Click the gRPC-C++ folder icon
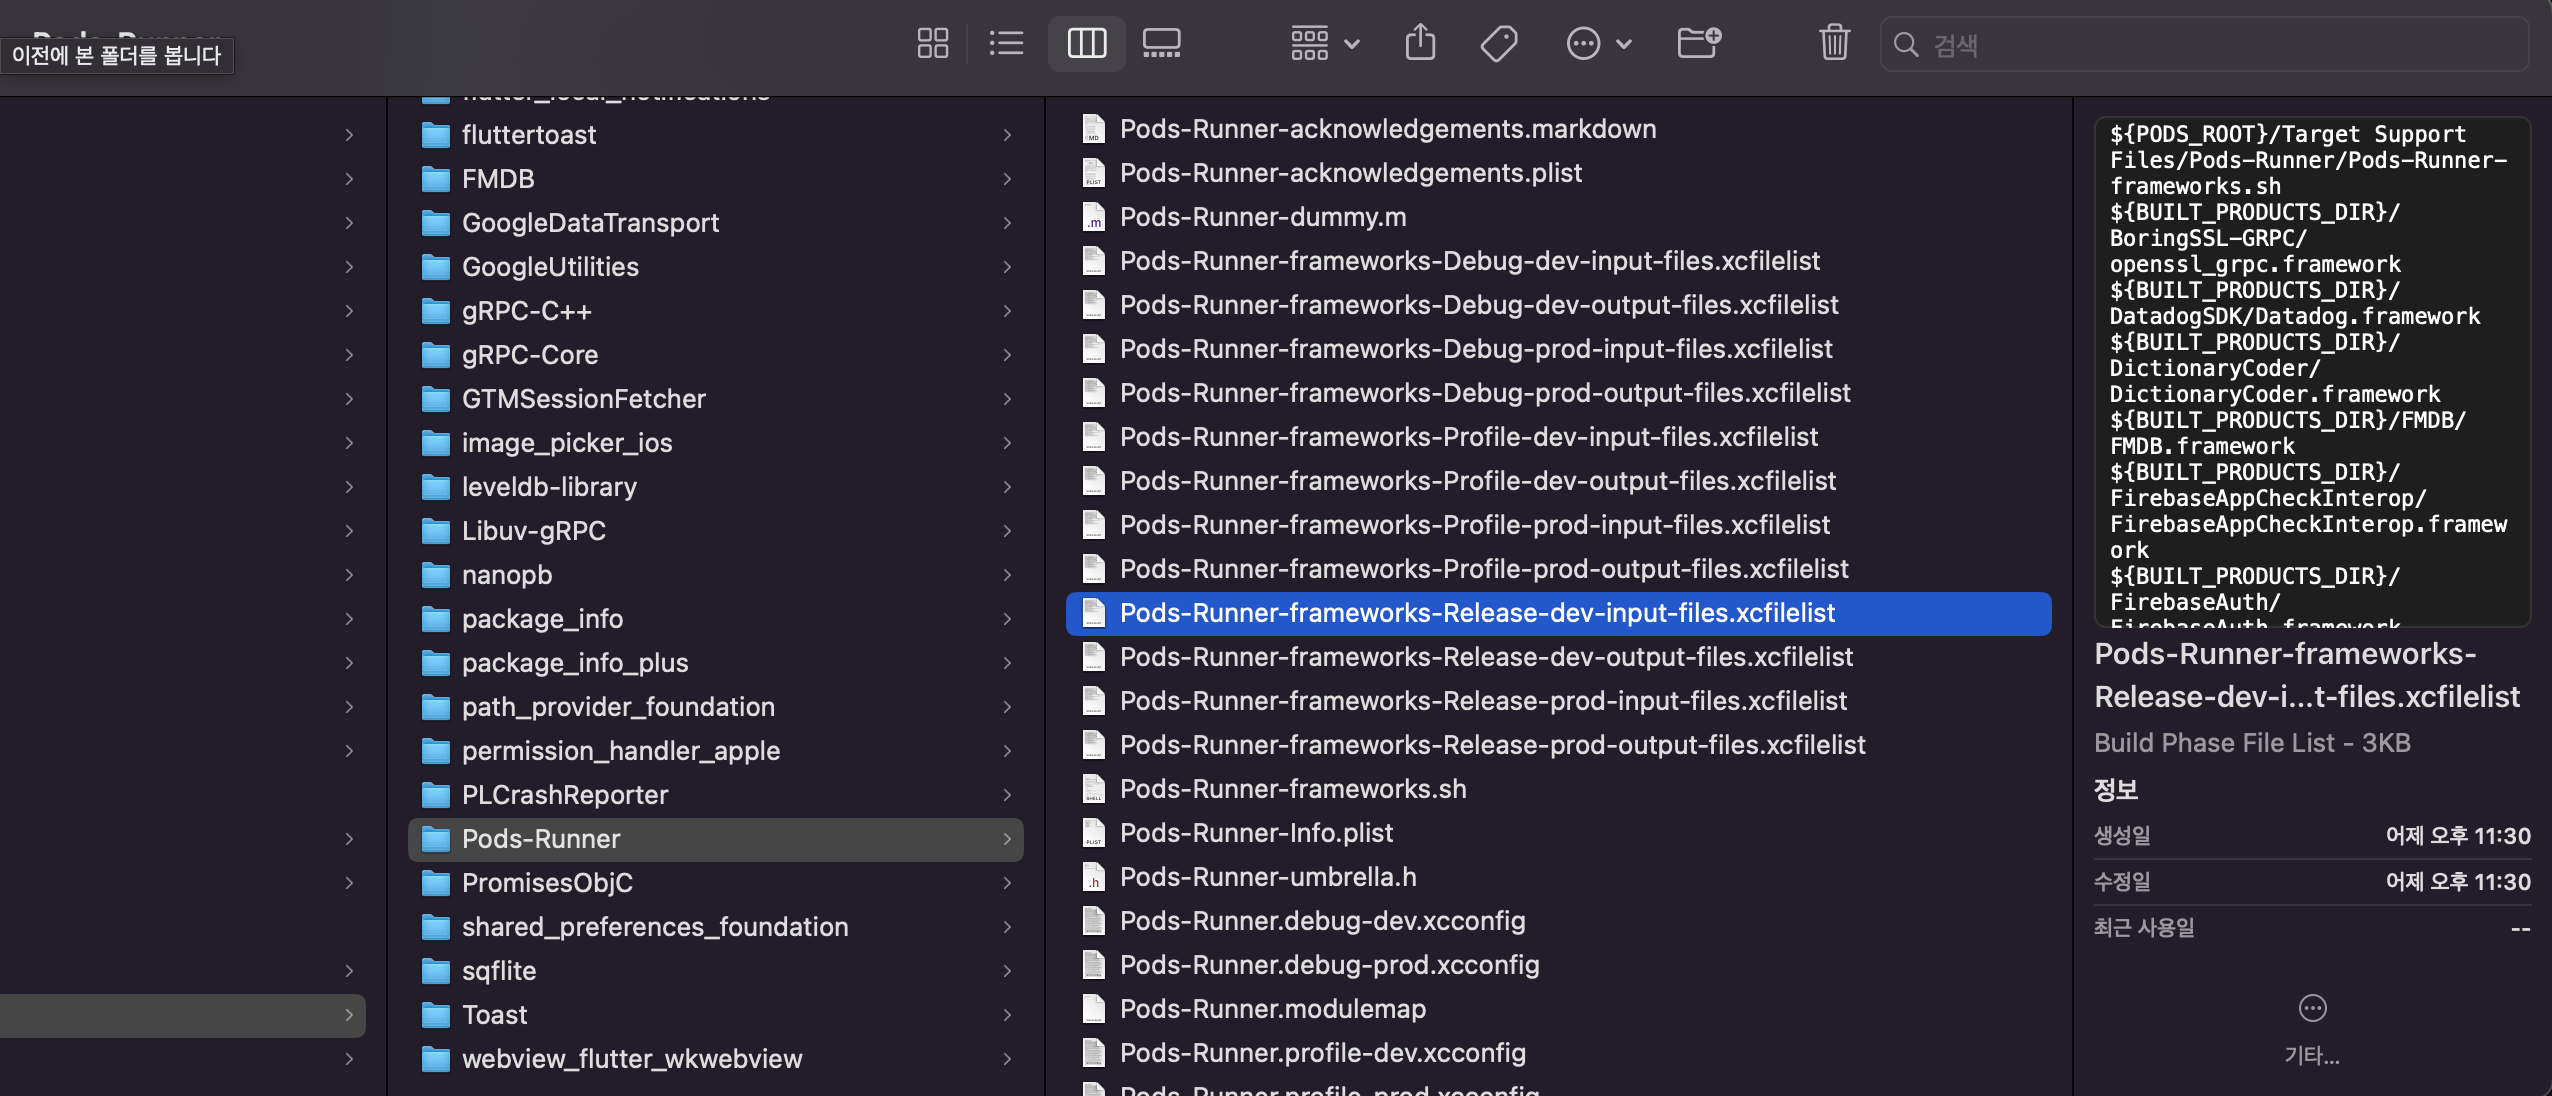 click(435, 311)
